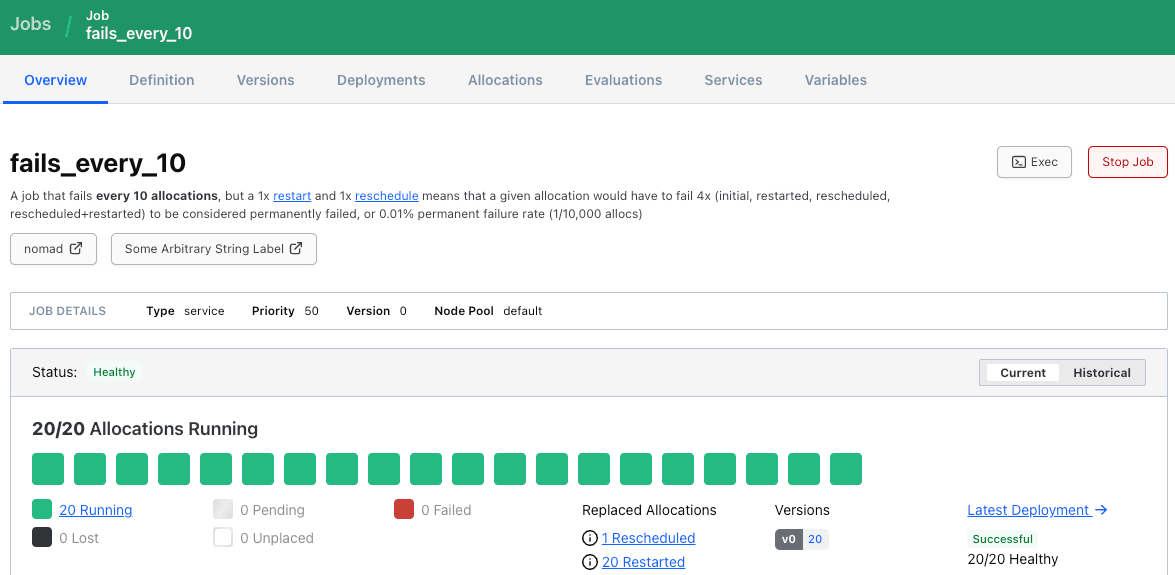1175x575 pixels.
Task: Click the info icon beside 1 Rescheduled
Action: point(590,538)
